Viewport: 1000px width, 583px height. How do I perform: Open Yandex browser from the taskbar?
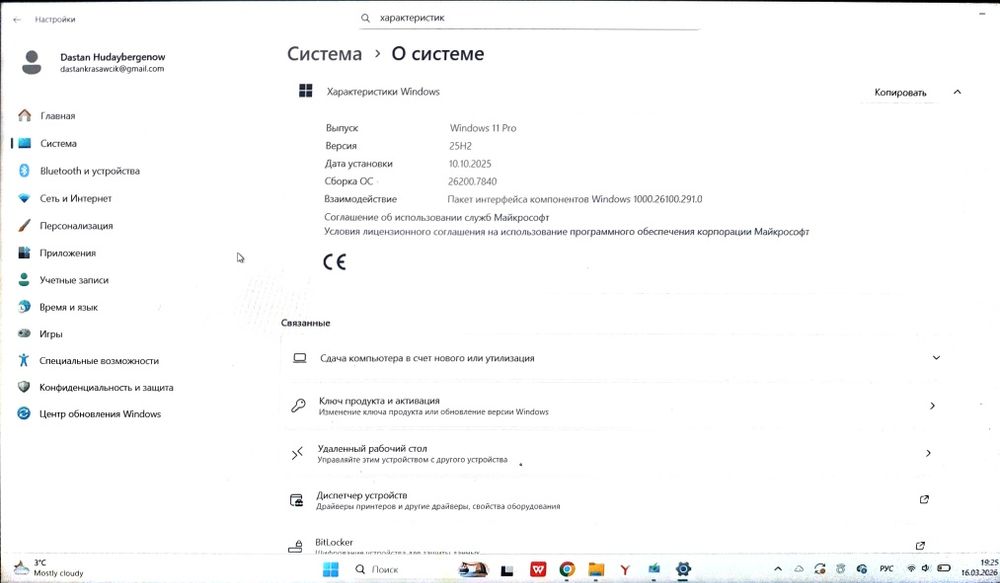(625, 569)
